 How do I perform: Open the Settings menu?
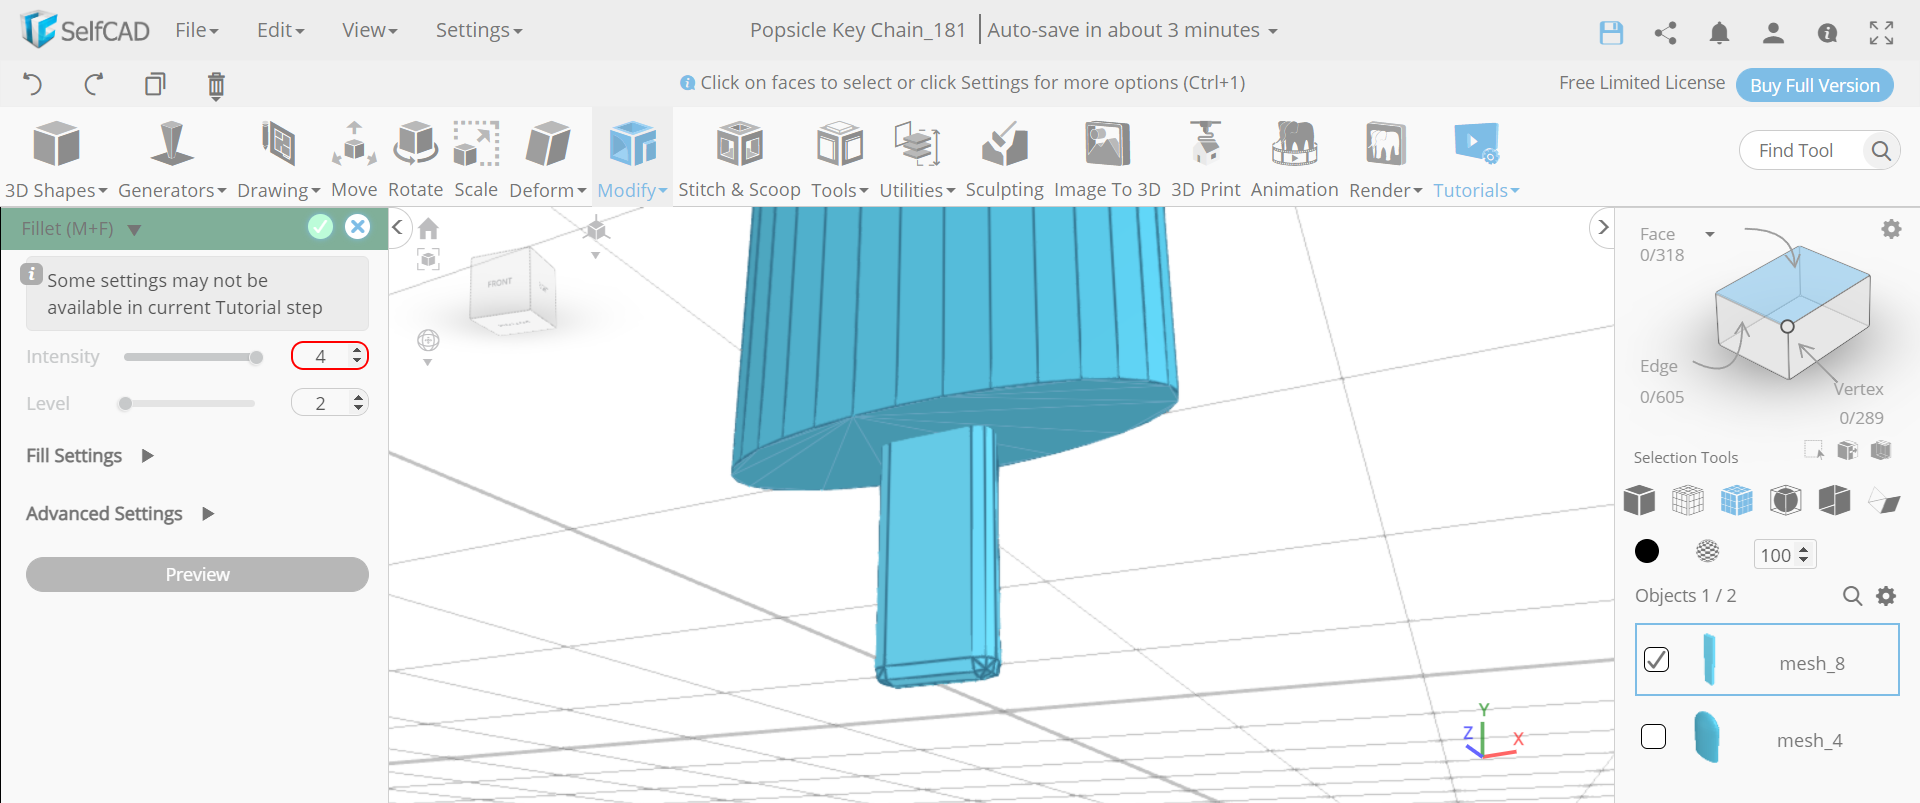tap(479, 30)
